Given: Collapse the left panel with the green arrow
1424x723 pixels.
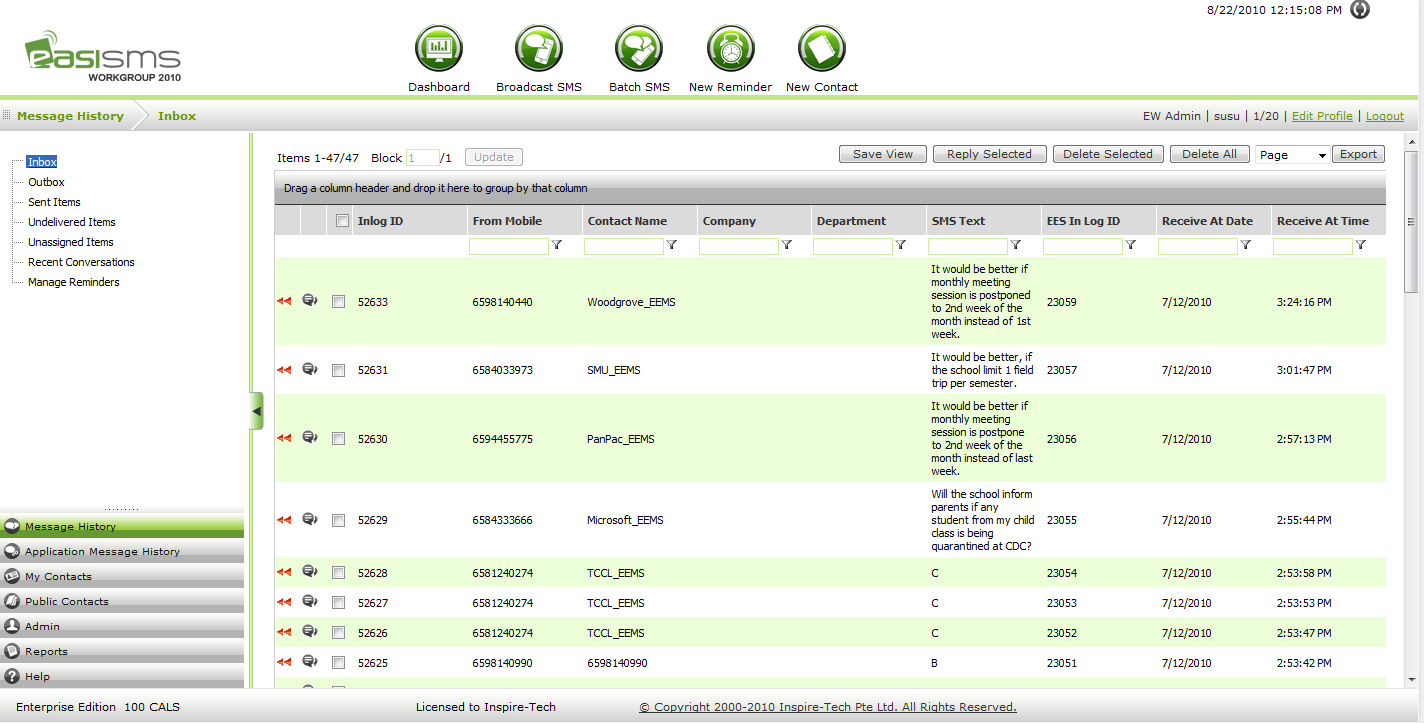Looking at the screenshot, I should [256, 411].
